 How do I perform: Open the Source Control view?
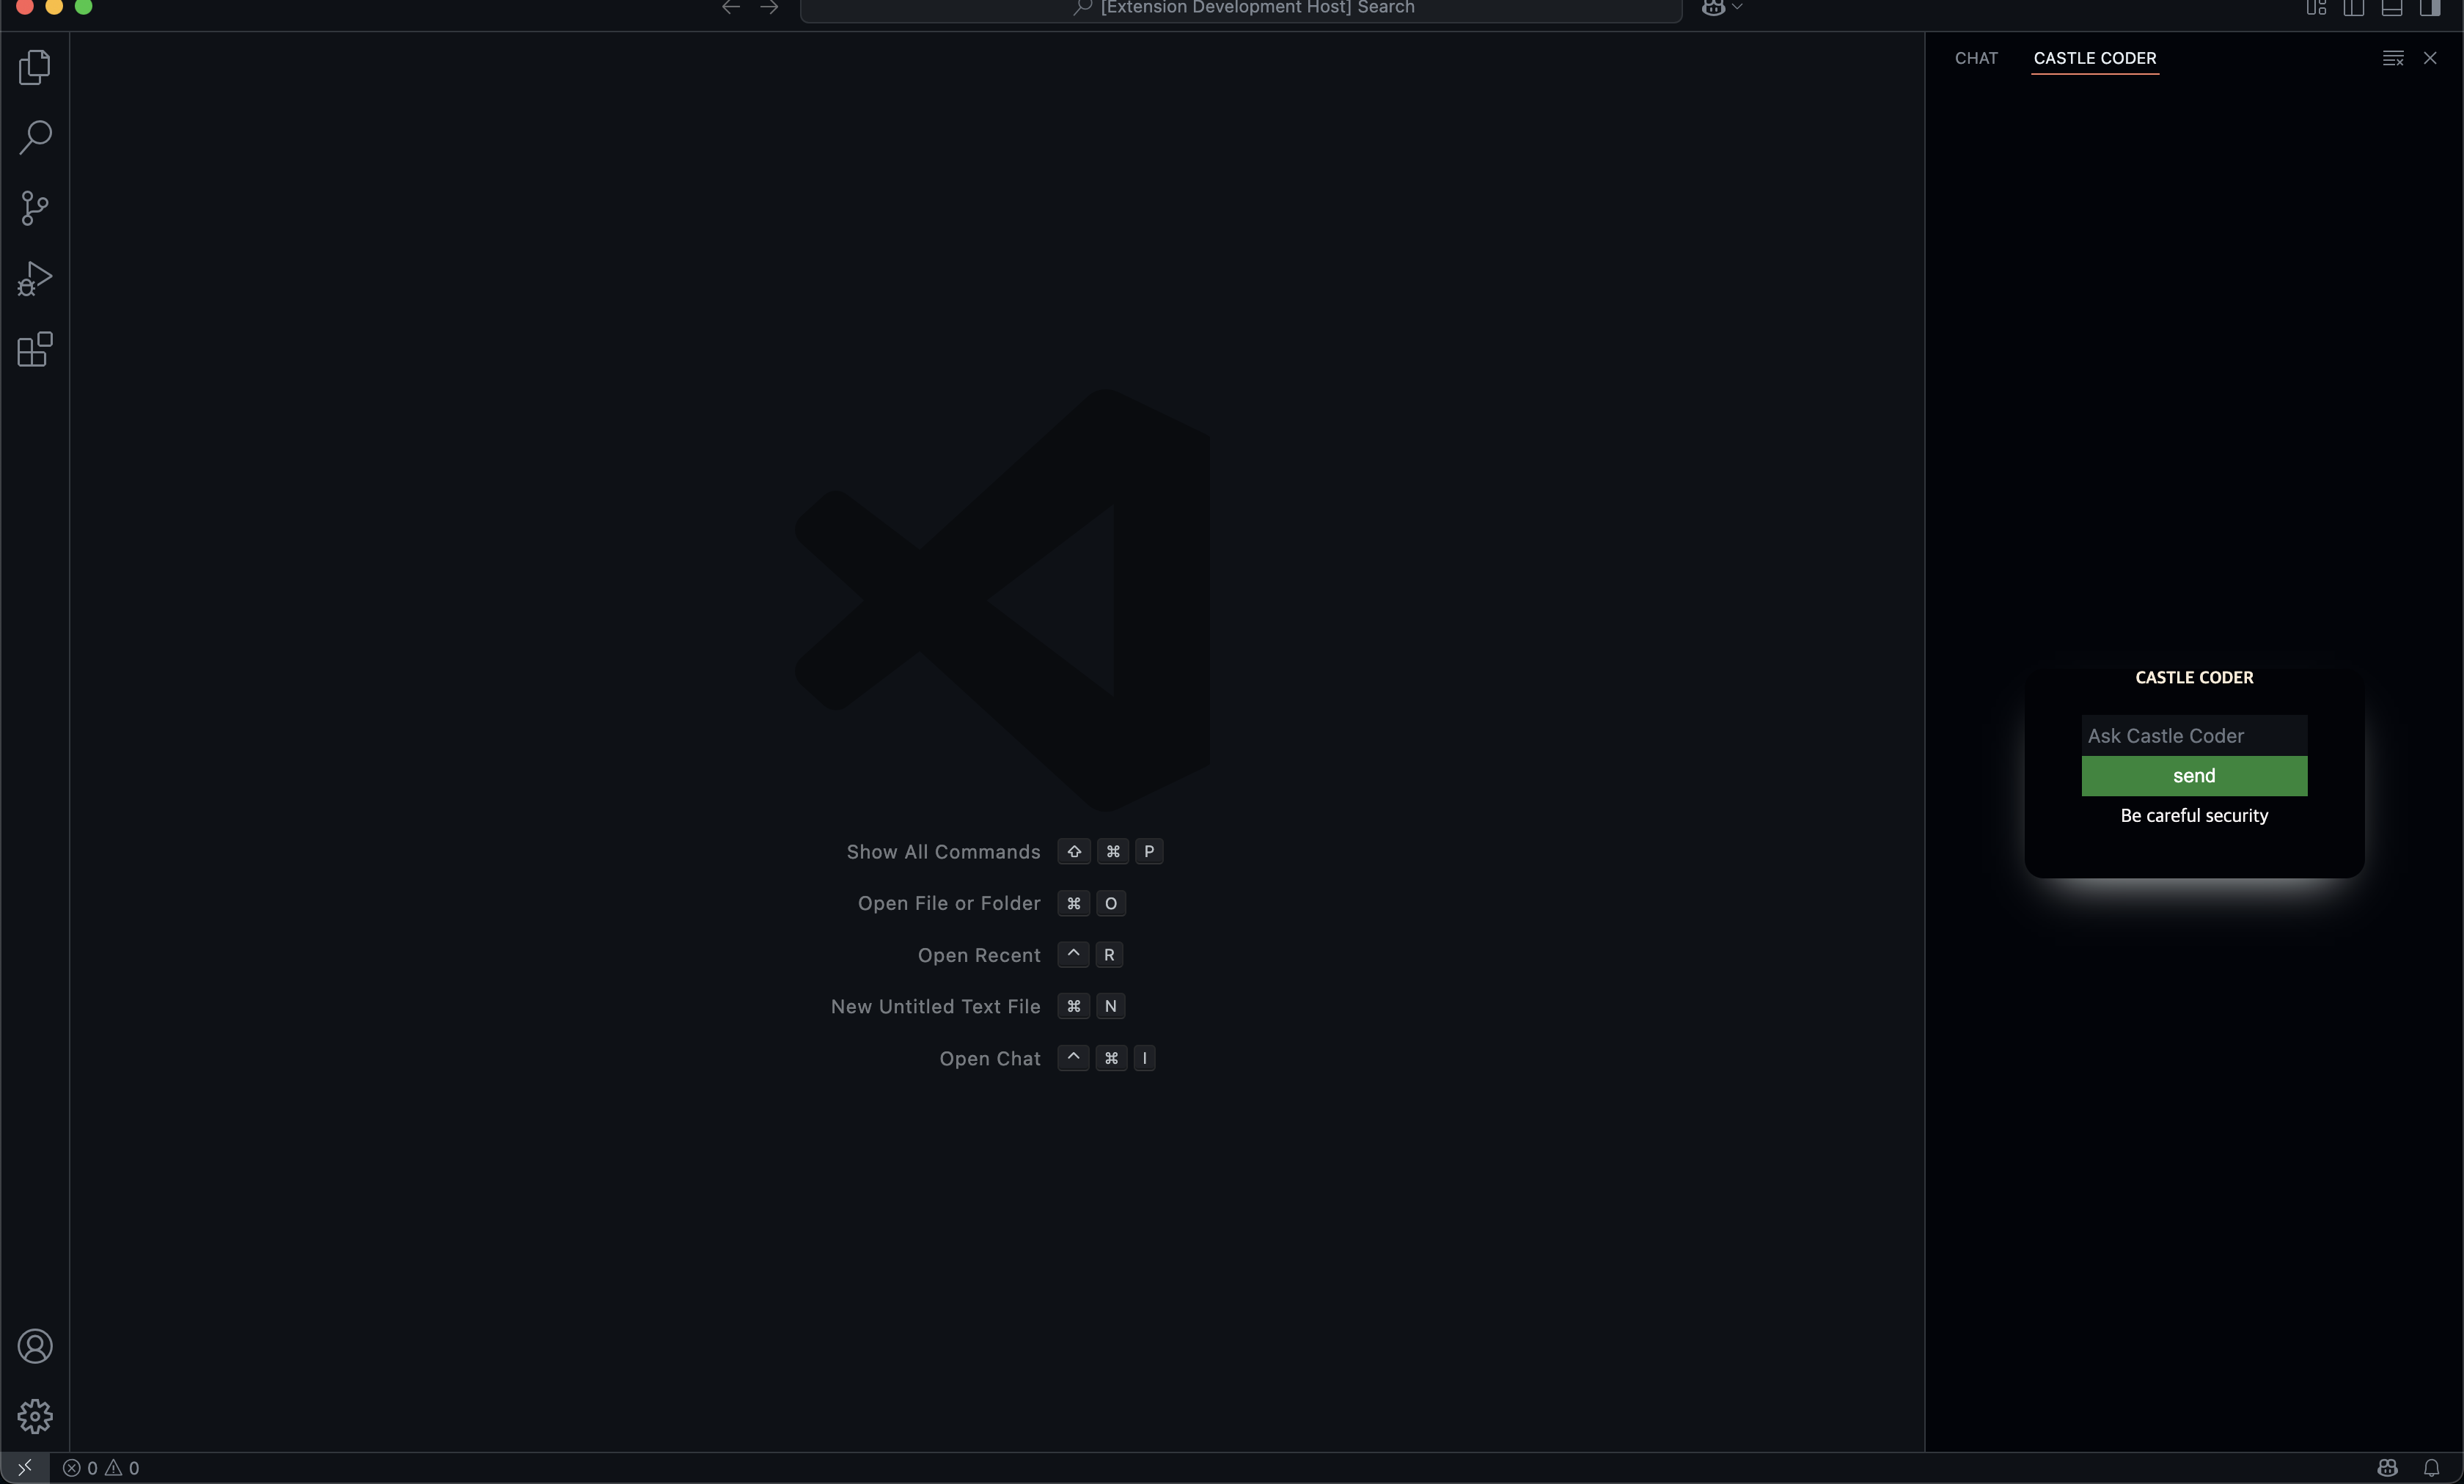click(35, 208)
